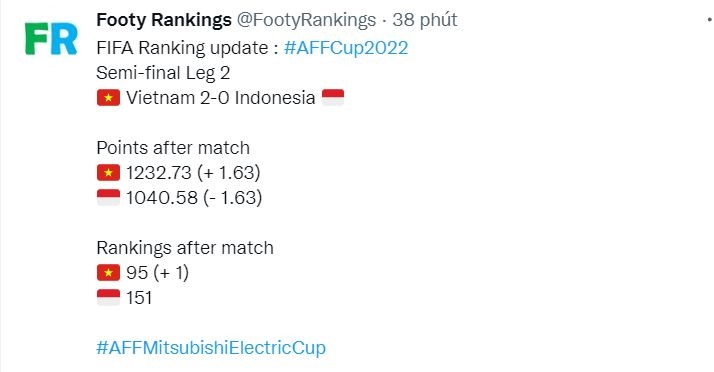Image resolution: width=714 pixels, height=372 pixels.
Task: Select Vietnam flag next to 1232.73
Action: point(108,173)
